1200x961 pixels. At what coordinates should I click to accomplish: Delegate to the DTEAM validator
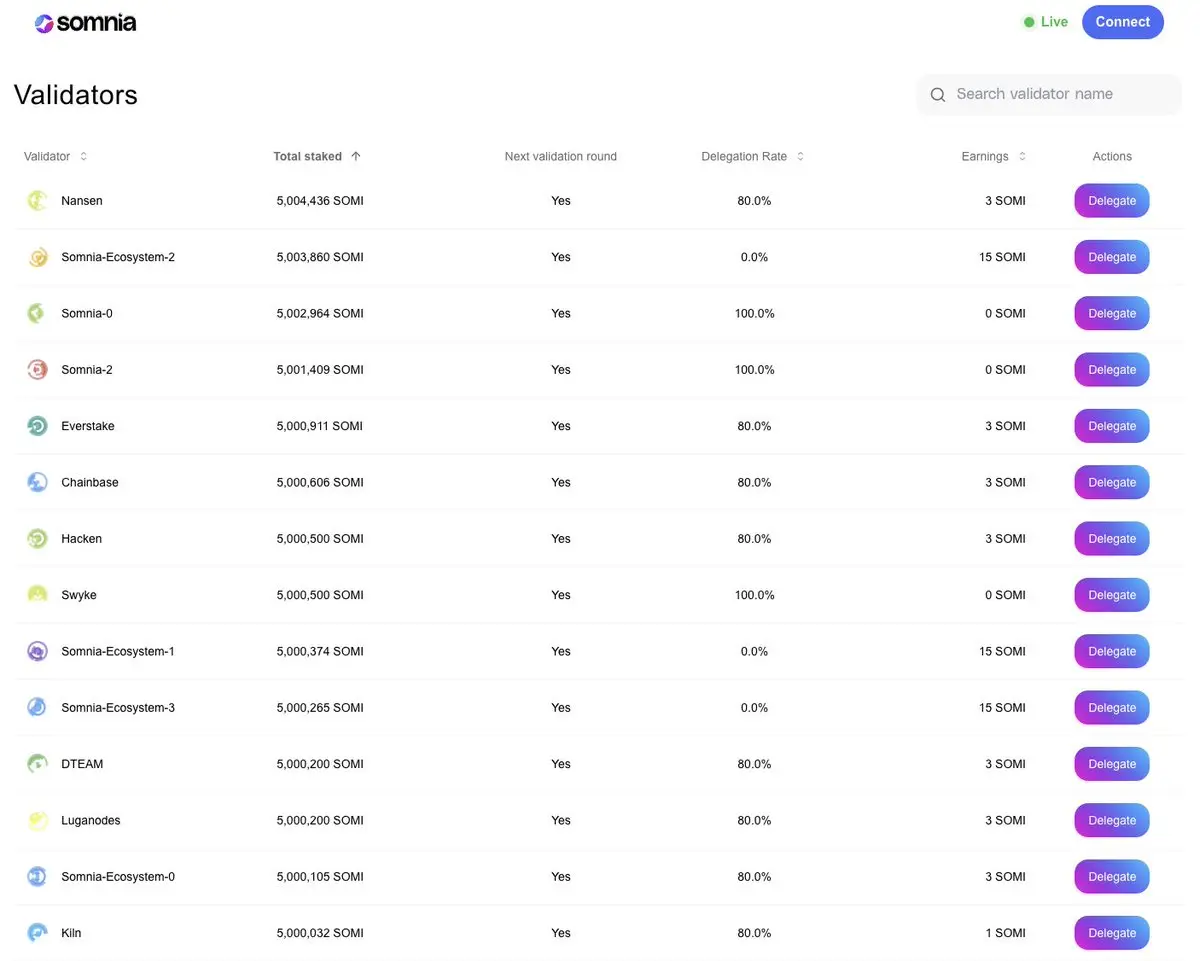point(1112,764)
